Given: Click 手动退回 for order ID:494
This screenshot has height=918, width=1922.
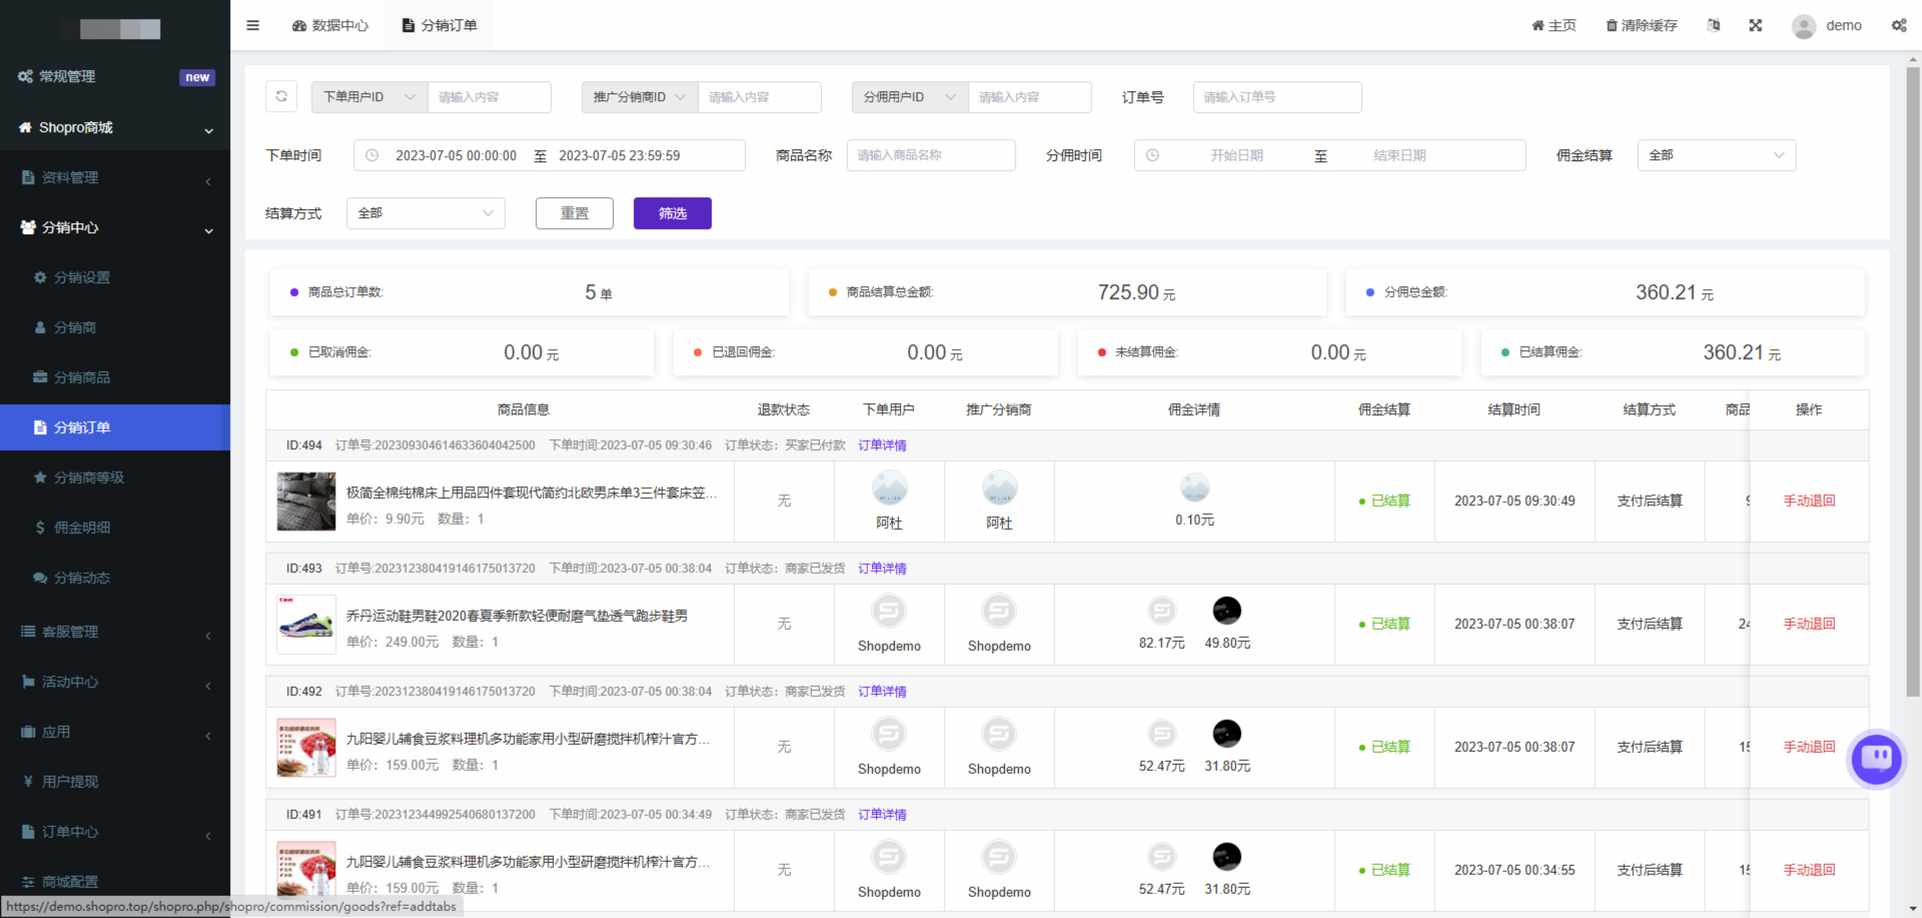Looking at the screenshot, I should tap(1809, 501).
